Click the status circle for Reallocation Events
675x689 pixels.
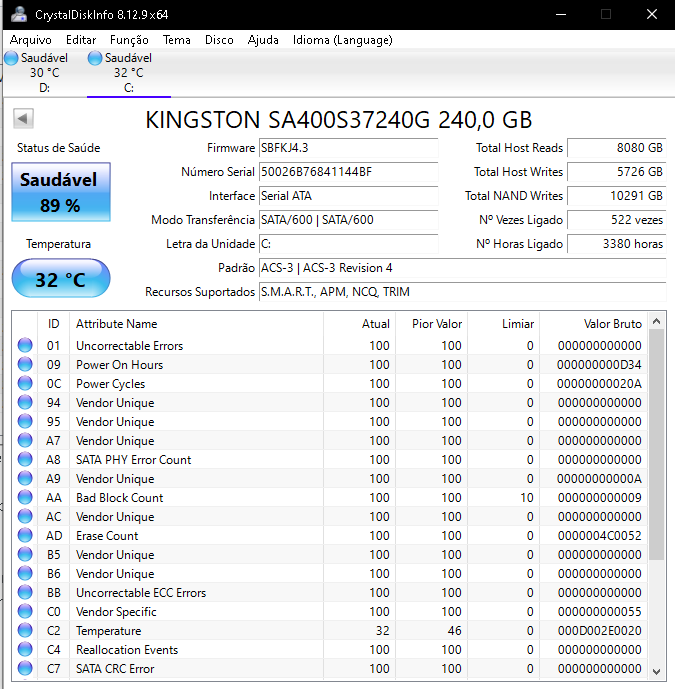pyautogui.click(x=25, y=649)
